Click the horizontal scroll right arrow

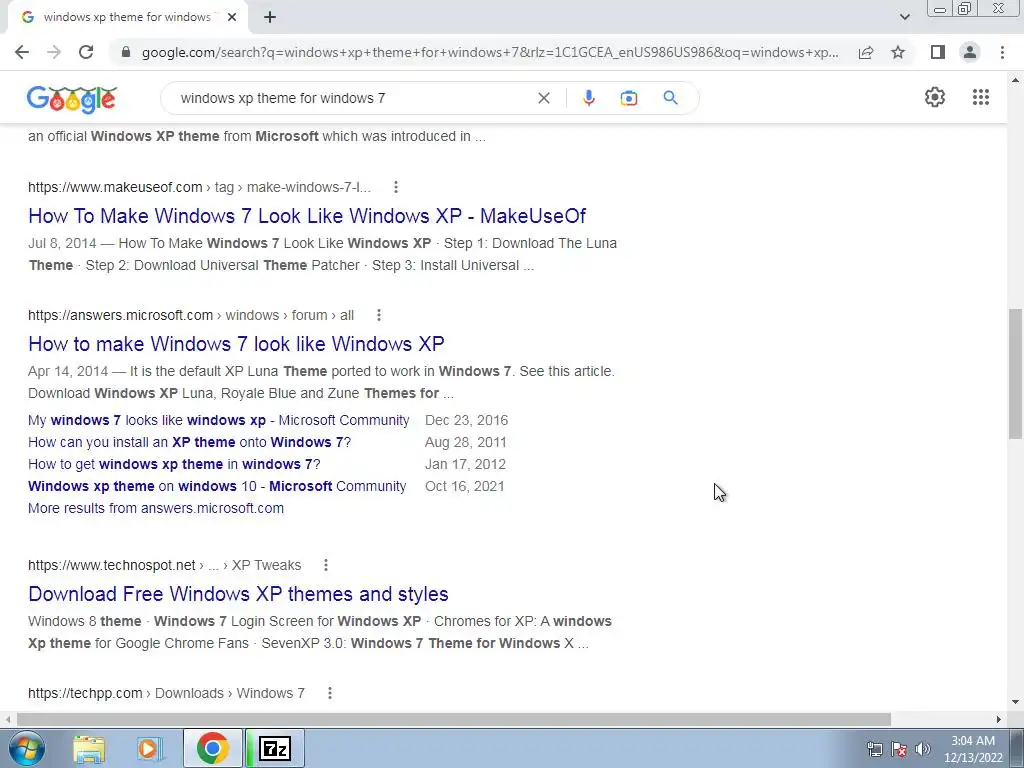(x=999, y=719)
